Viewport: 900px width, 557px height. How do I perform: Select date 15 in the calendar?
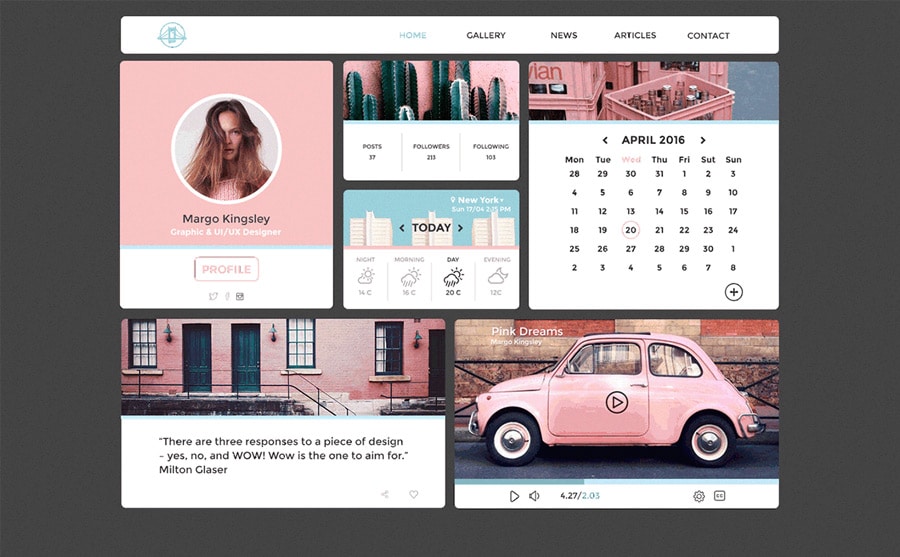(684, 211)
